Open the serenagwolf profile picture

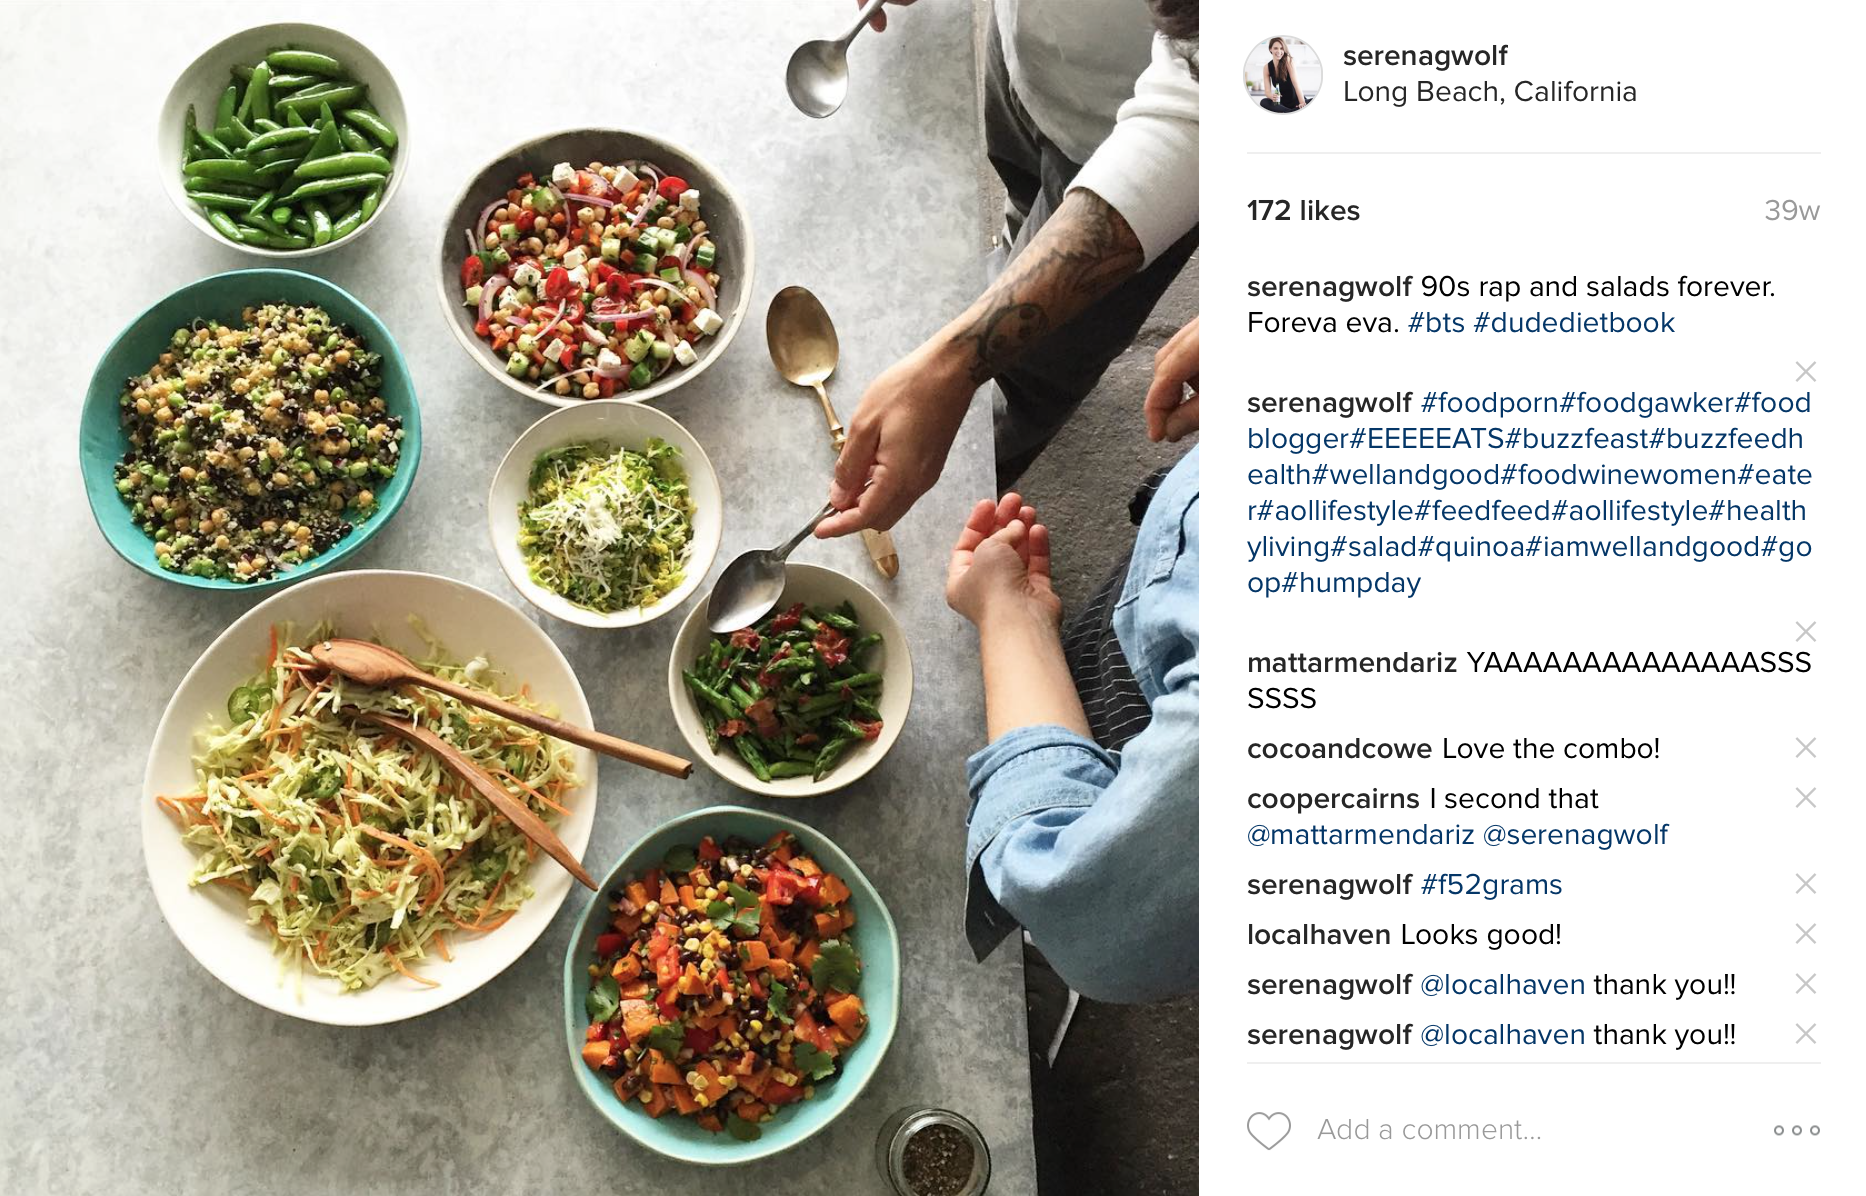coord(1282,74)
